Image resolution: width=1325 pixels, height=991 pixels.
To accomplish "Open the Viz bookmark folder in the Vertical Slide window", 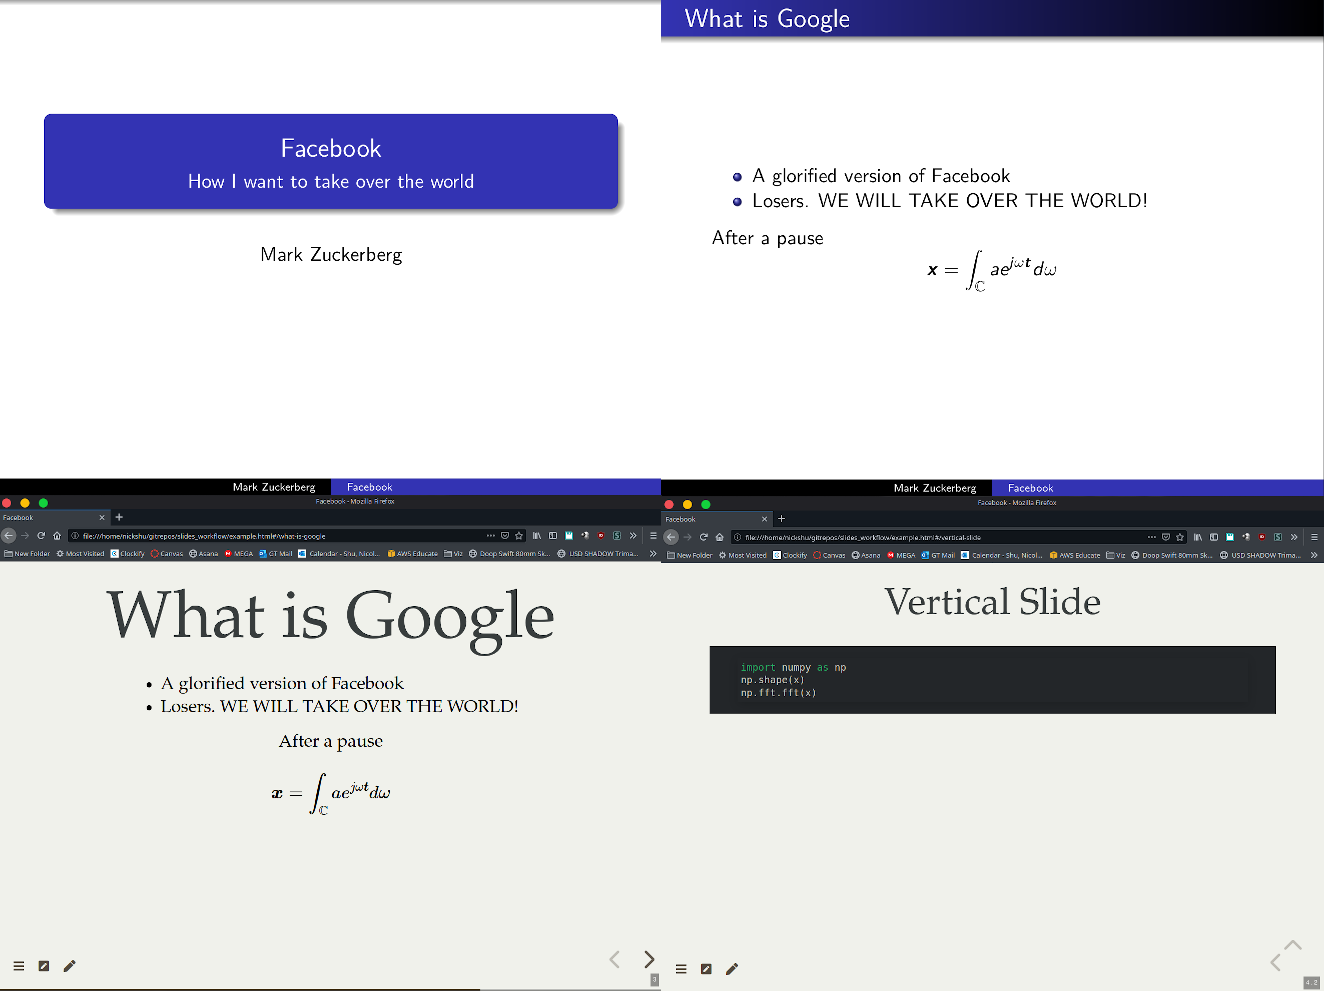I will (1116, 555).
